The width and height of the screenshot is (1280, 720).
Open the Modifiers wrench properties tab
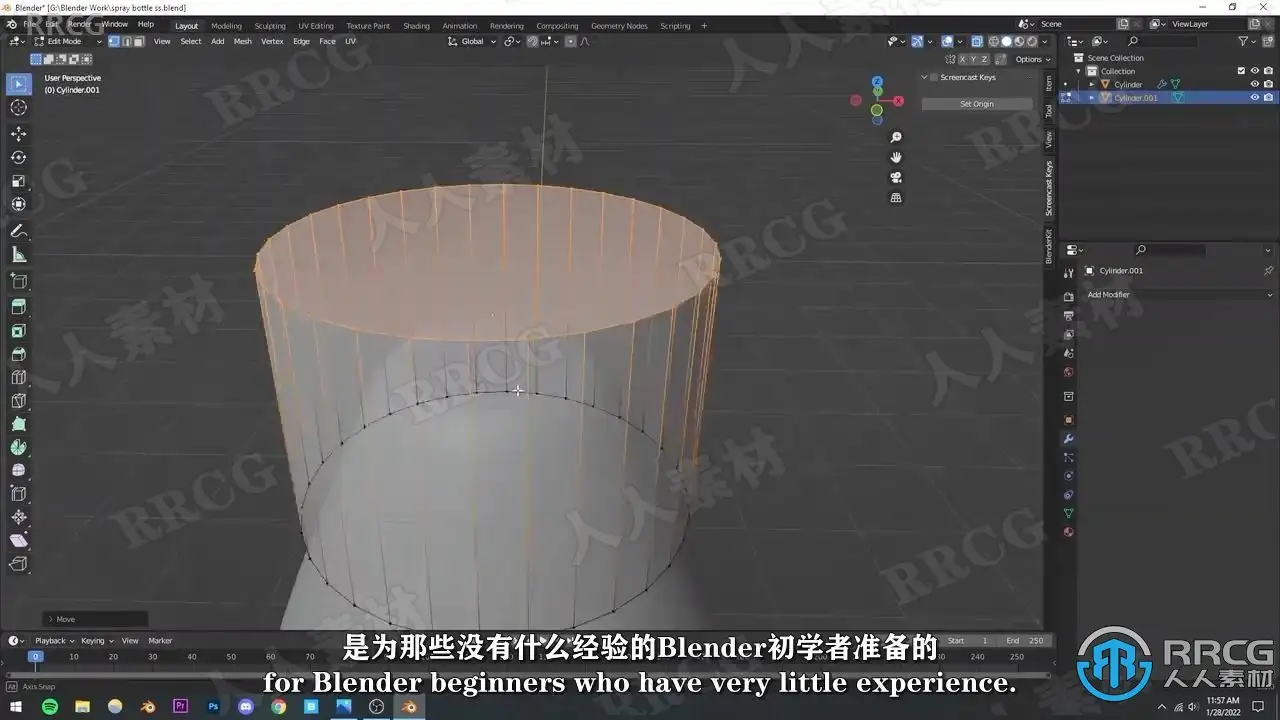click(x=1068, y=438)
